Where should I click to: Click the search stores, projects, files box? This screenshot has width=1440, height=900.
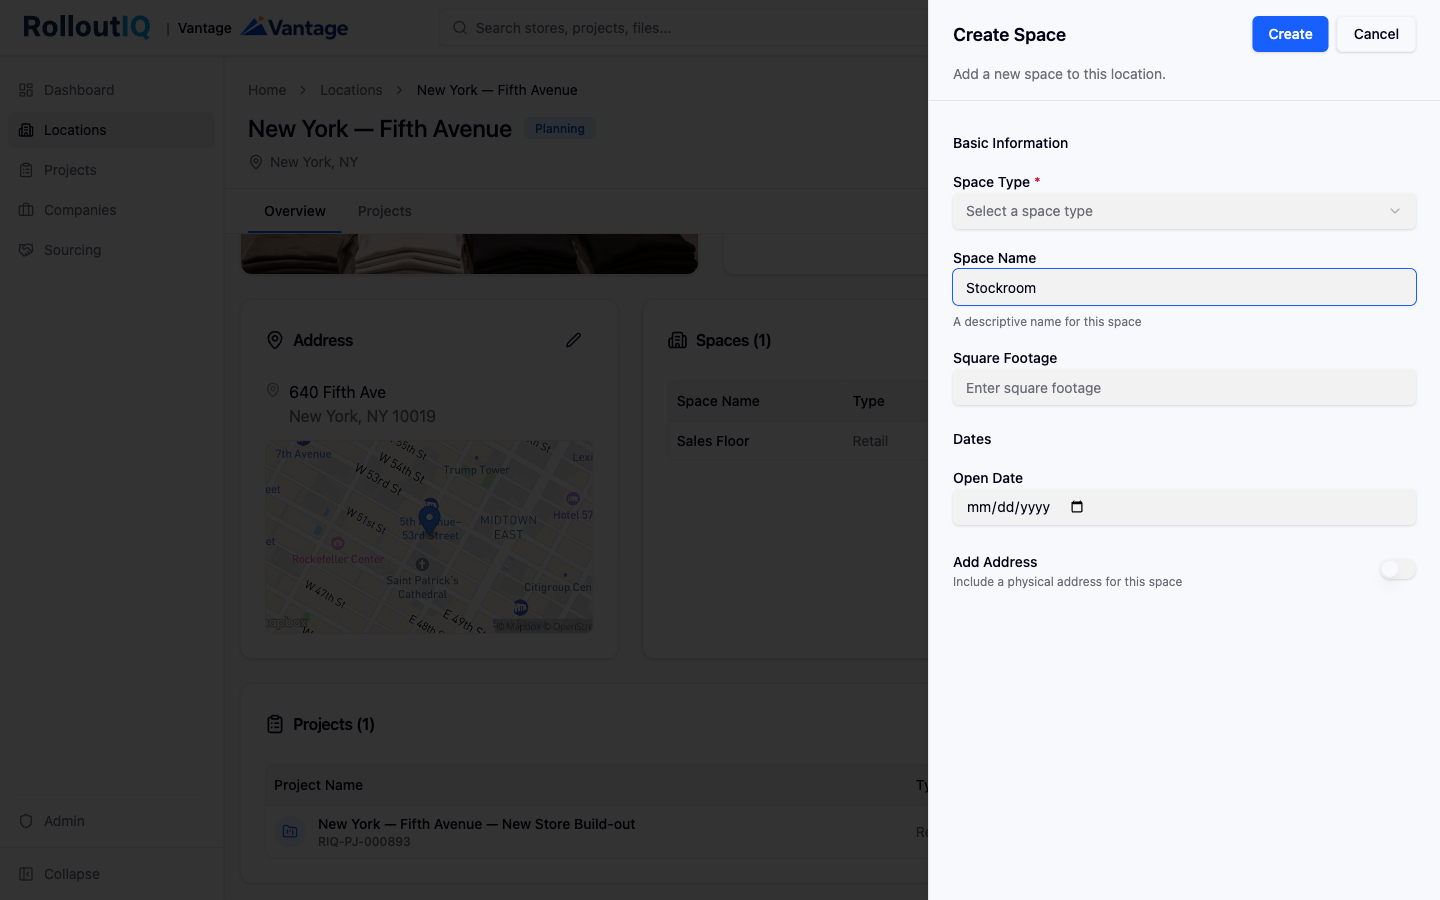[x=684, y=28]
